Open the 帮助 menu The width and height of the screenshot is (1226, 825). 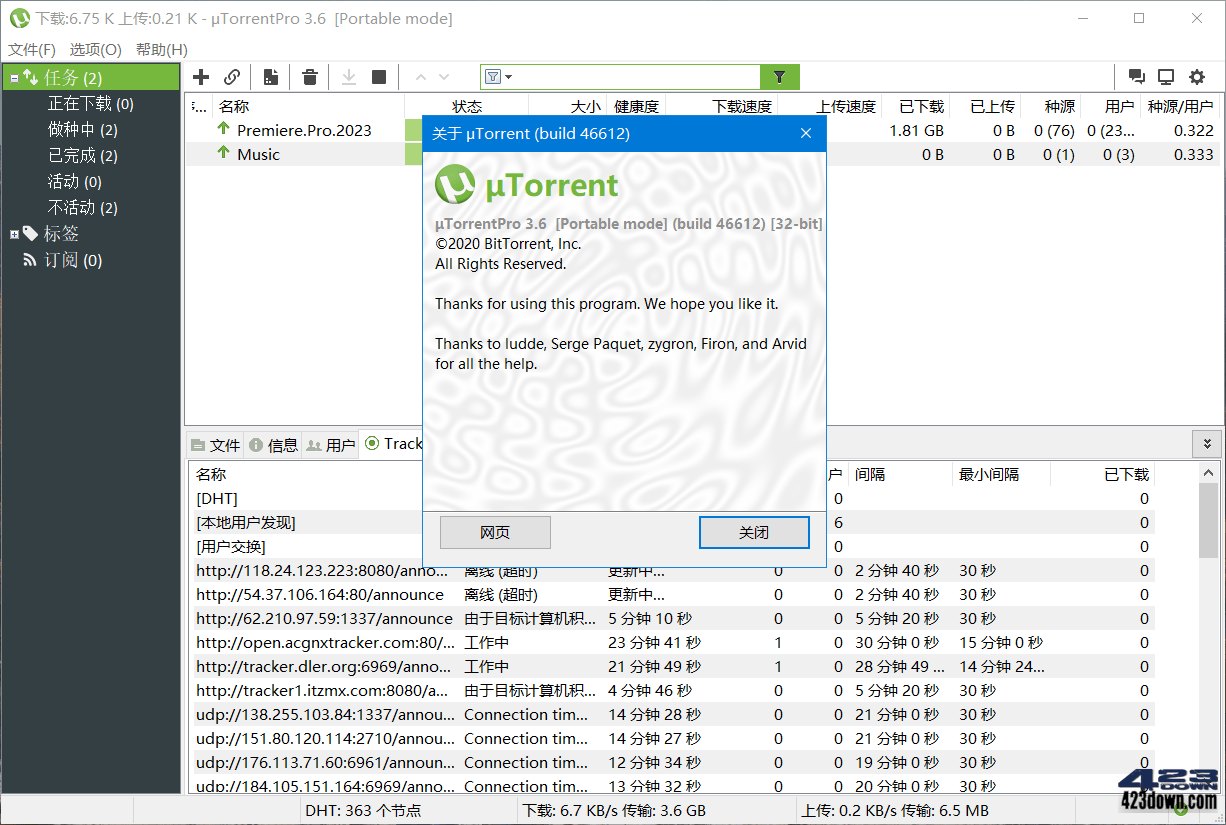(x=160, y=49)
